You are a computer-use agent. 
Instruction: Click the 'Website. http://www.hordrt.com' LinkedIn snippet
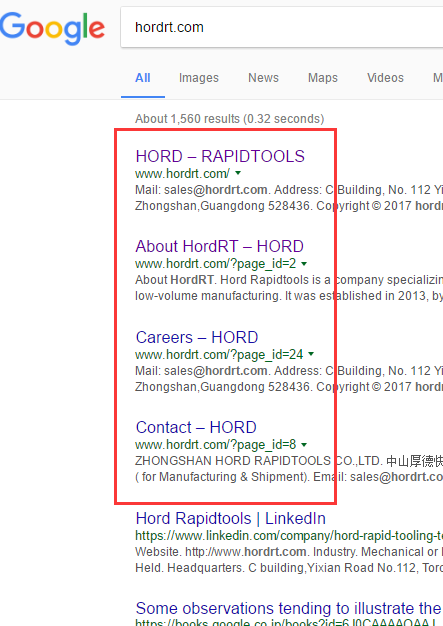[289, 552]
